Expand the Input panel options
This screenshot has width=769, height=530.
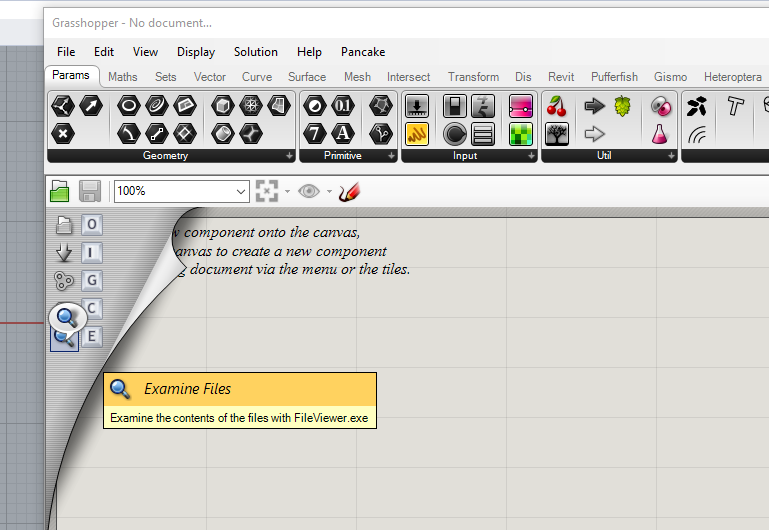(531, 156)
